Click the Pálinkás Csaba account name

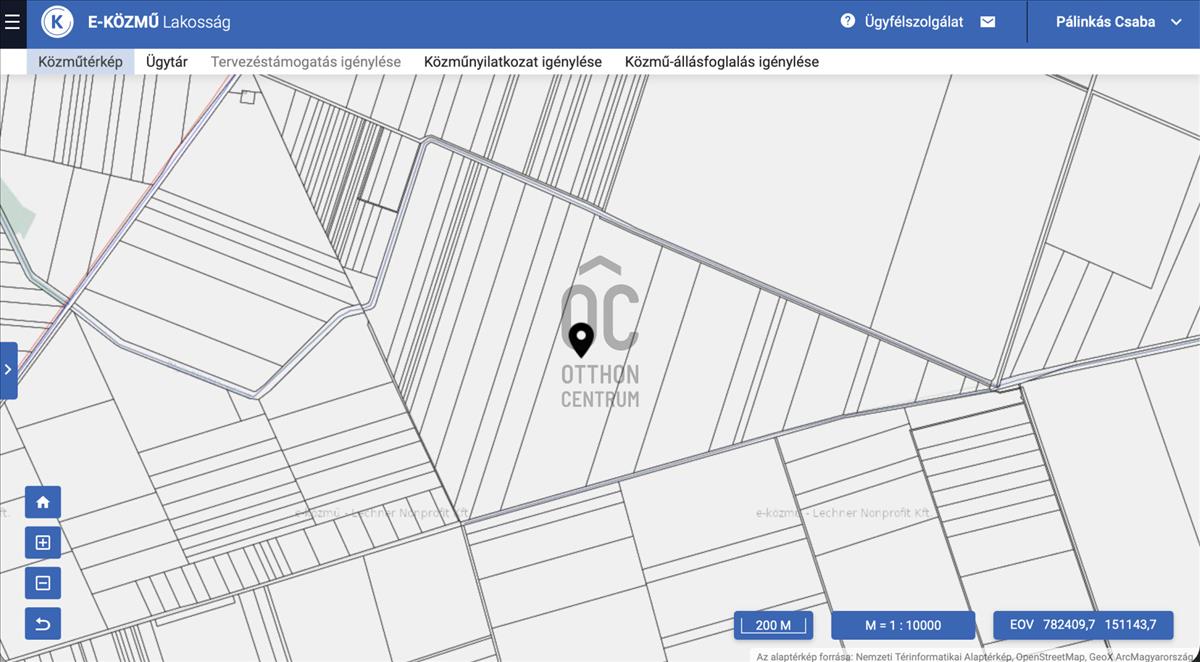pyautogui.click(x=1105, y=22)
